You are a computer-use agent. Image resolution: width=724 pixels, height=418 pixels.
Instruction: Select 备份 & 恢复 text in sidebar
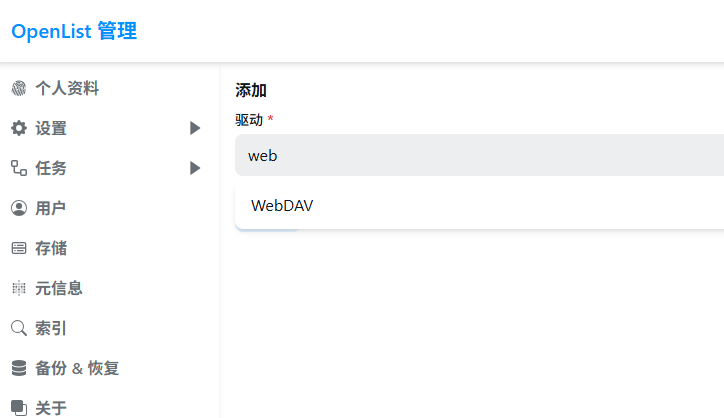pos(77,368)
